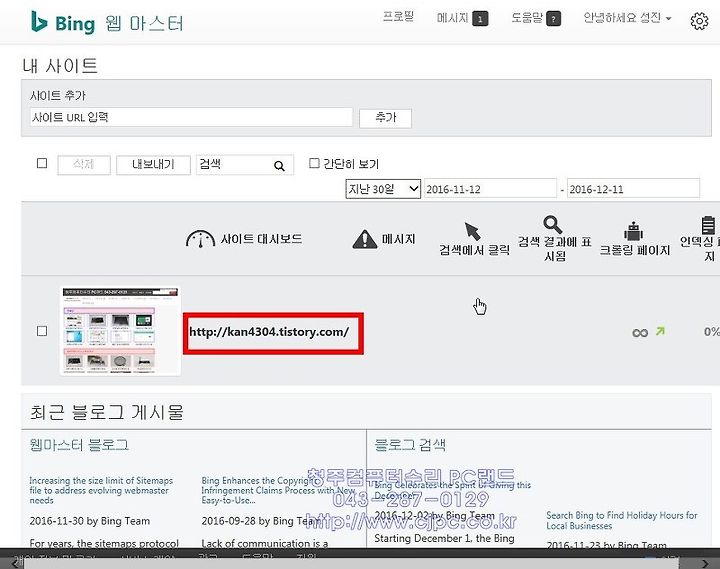
Task: Click the robot icon above 크롤링 페이지
Action: [x=633, y=231]
